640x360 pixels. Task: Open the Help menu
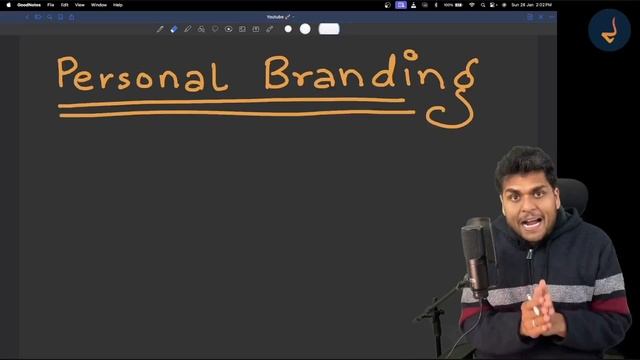coord(118,5)
